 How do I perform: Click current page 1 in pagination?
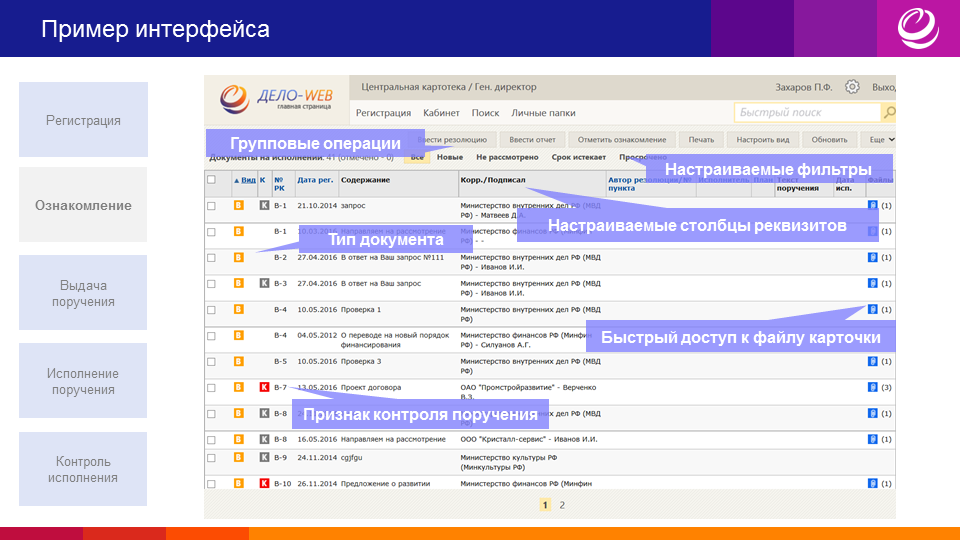pyautogui.click(x=545, y=505)
